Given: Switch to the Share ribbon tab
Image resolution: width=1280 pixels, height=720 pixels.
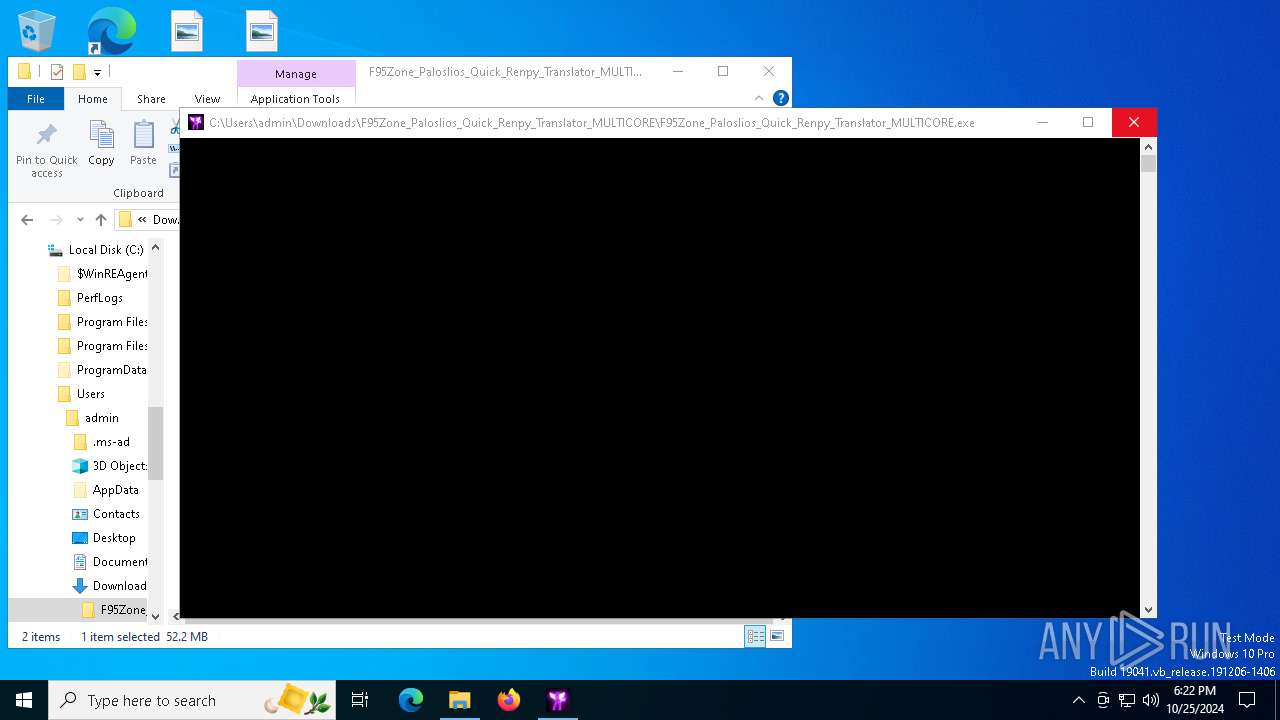Looking at the screenshot, I should (x=151, y=99).
